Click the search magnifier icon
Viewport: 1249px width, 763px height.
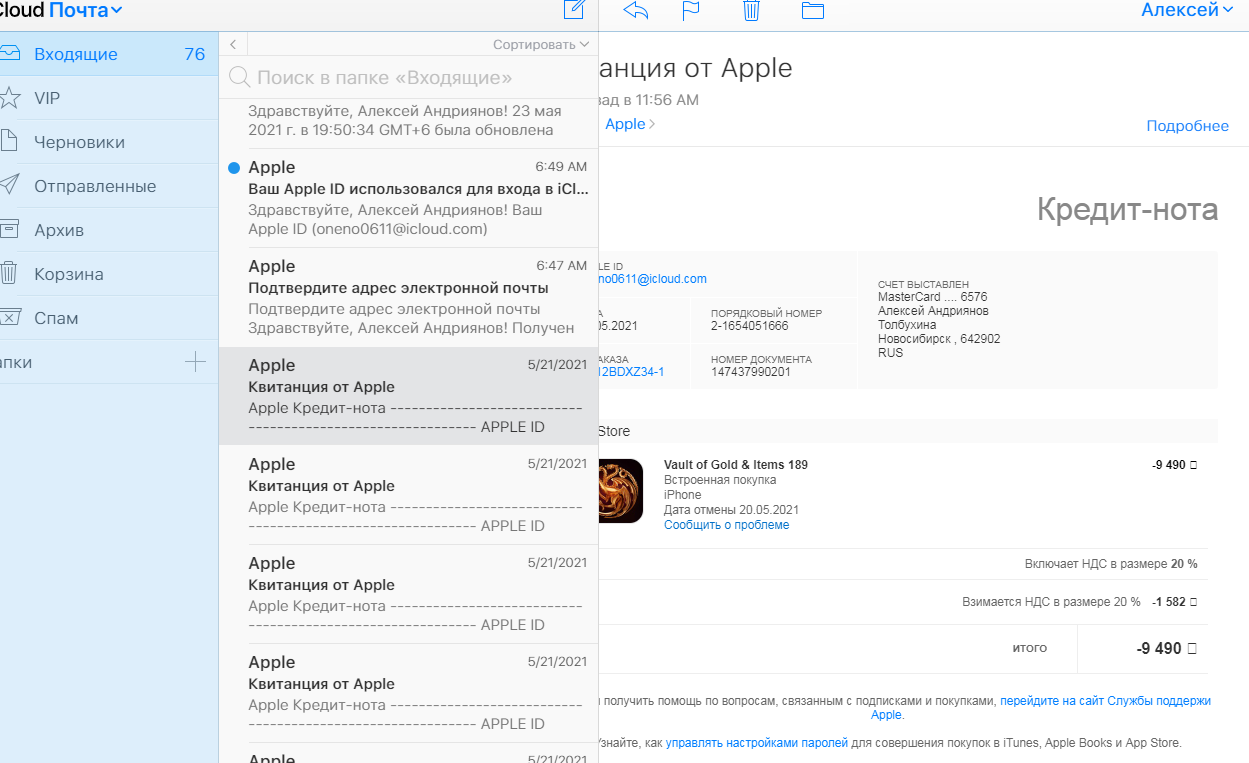coord(239,77)
